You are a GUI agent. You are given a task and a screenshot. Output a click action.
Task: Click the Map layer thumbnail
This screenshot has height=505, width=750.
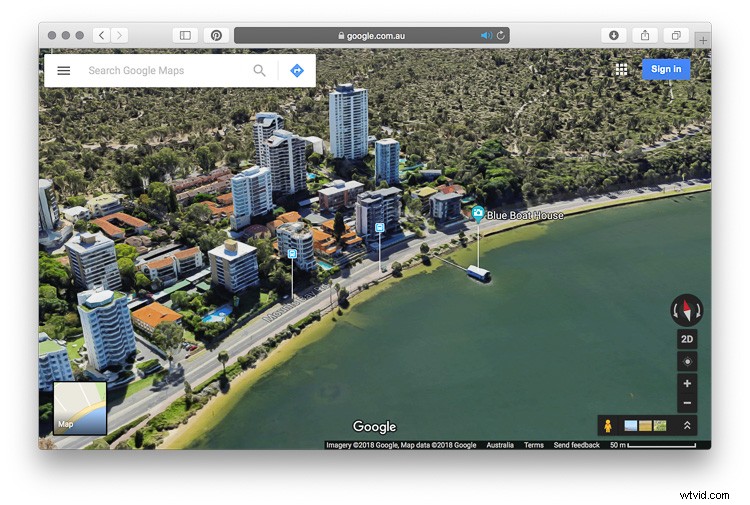tap(80, 408)
